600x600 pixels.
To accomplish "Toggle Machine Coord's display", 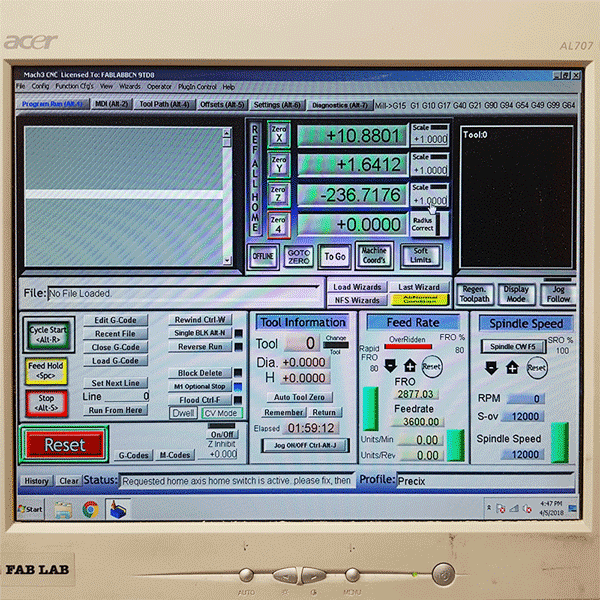I will (x=374, y=255).
